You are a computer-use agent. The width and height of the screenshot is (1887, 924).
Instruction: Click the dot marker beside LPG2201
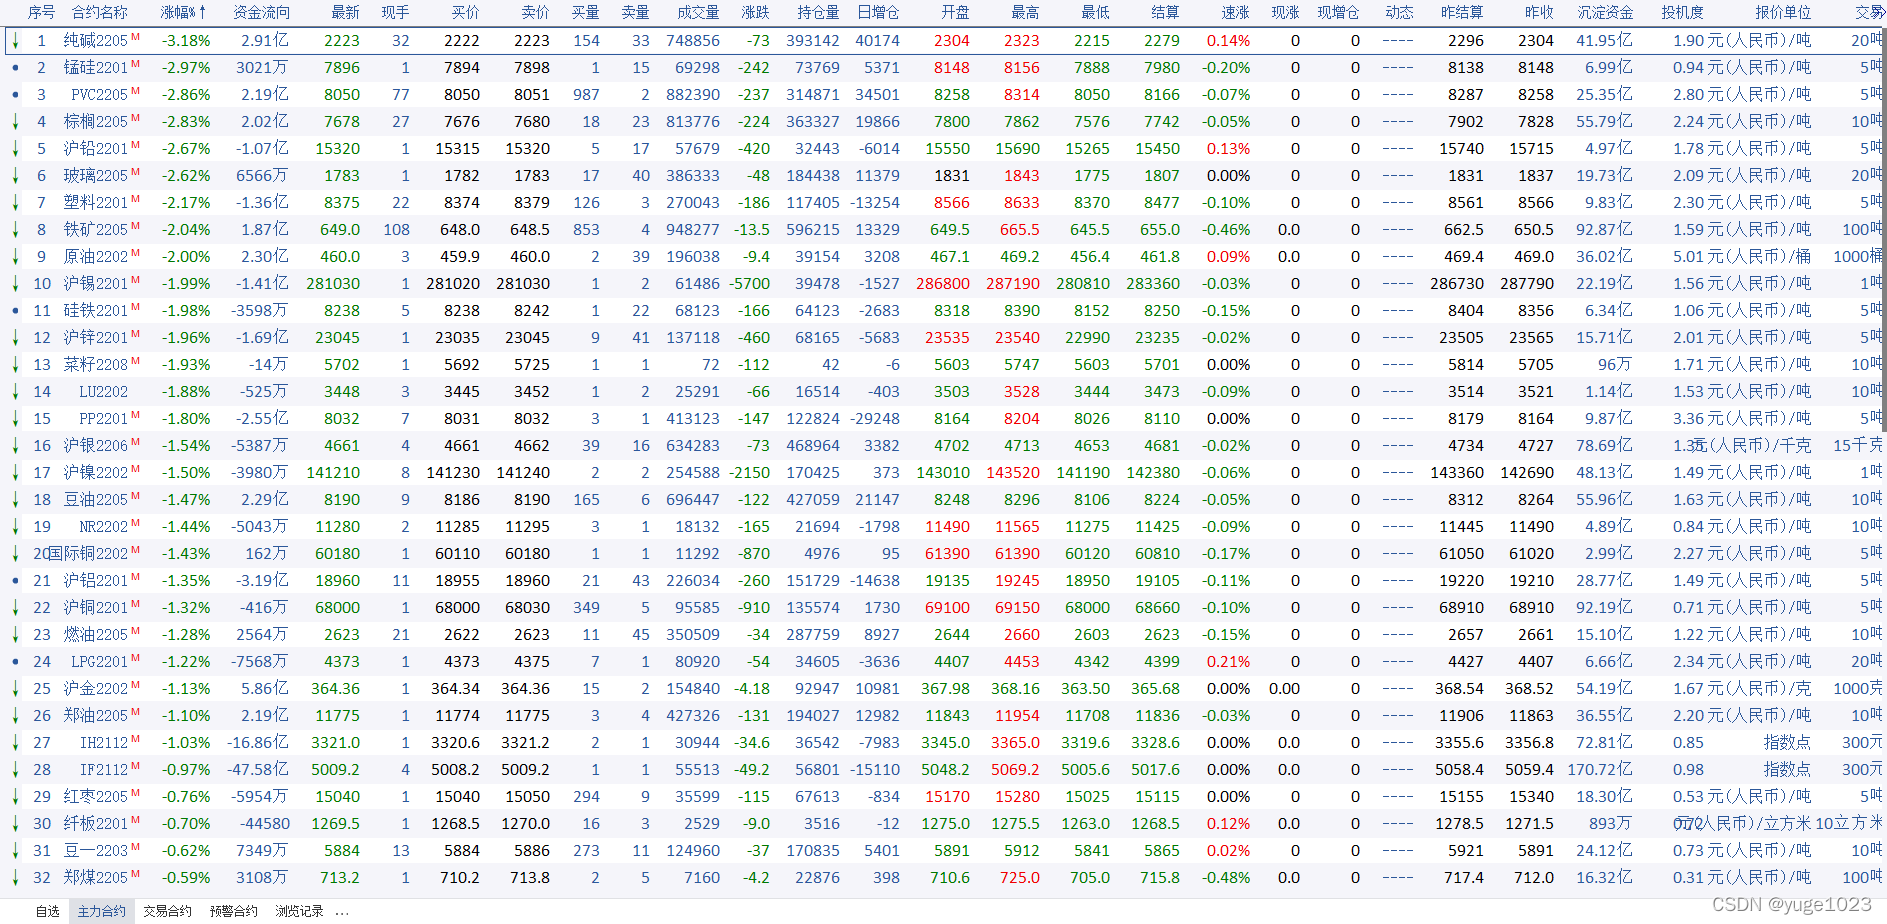15,661
